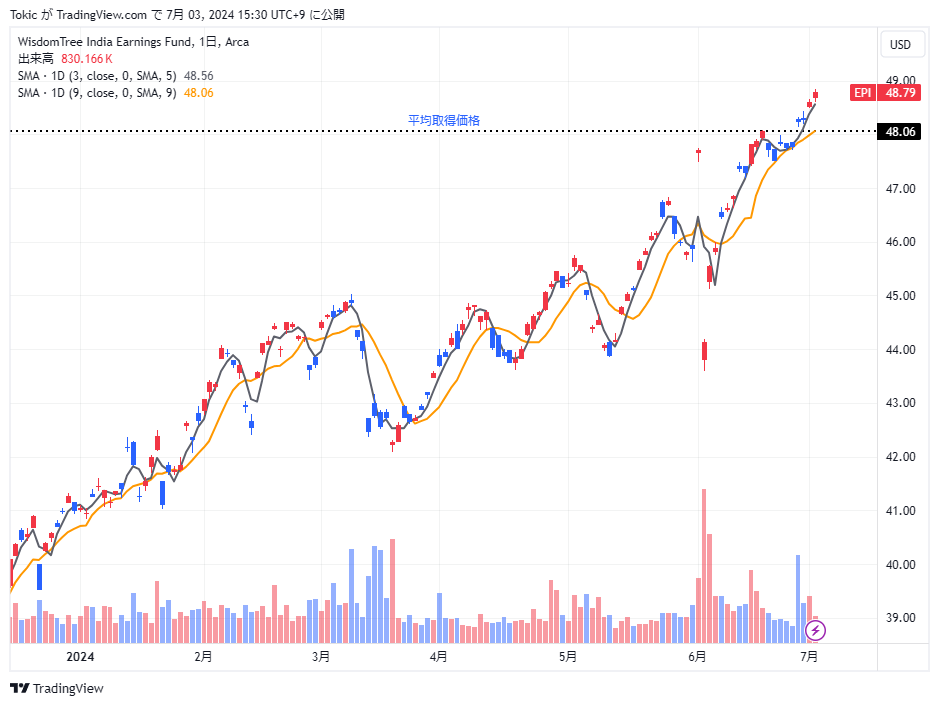This screenshot has width=939, height=706.
Task: Click the 46.00 price axis label
Action: (x=900, y=242)
